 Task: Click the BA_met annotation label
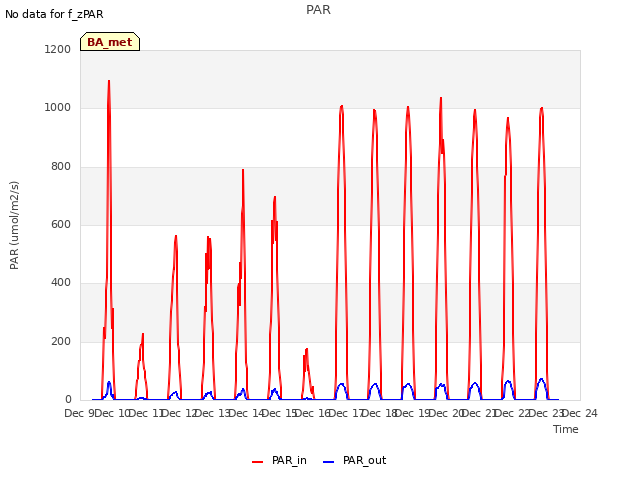pyautogui.click(x=110, y=42)
